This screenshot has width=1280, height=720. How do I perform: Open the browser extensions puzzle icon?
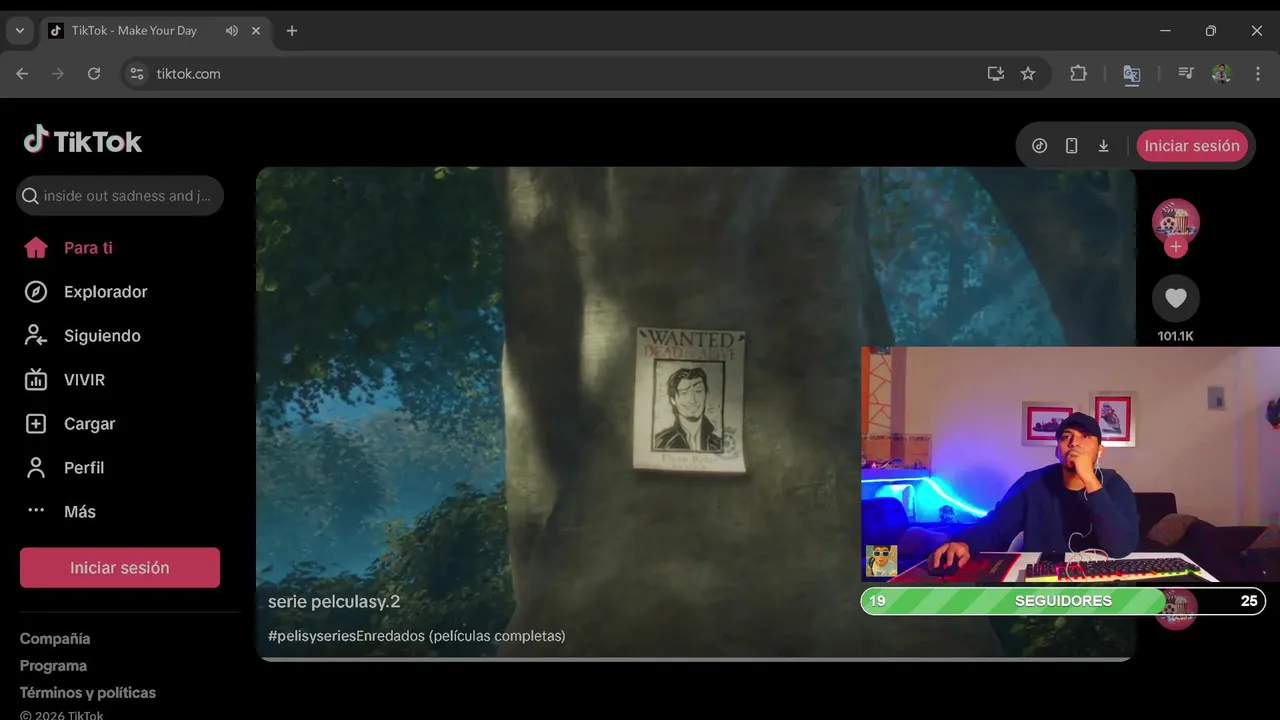point(1078,74)
